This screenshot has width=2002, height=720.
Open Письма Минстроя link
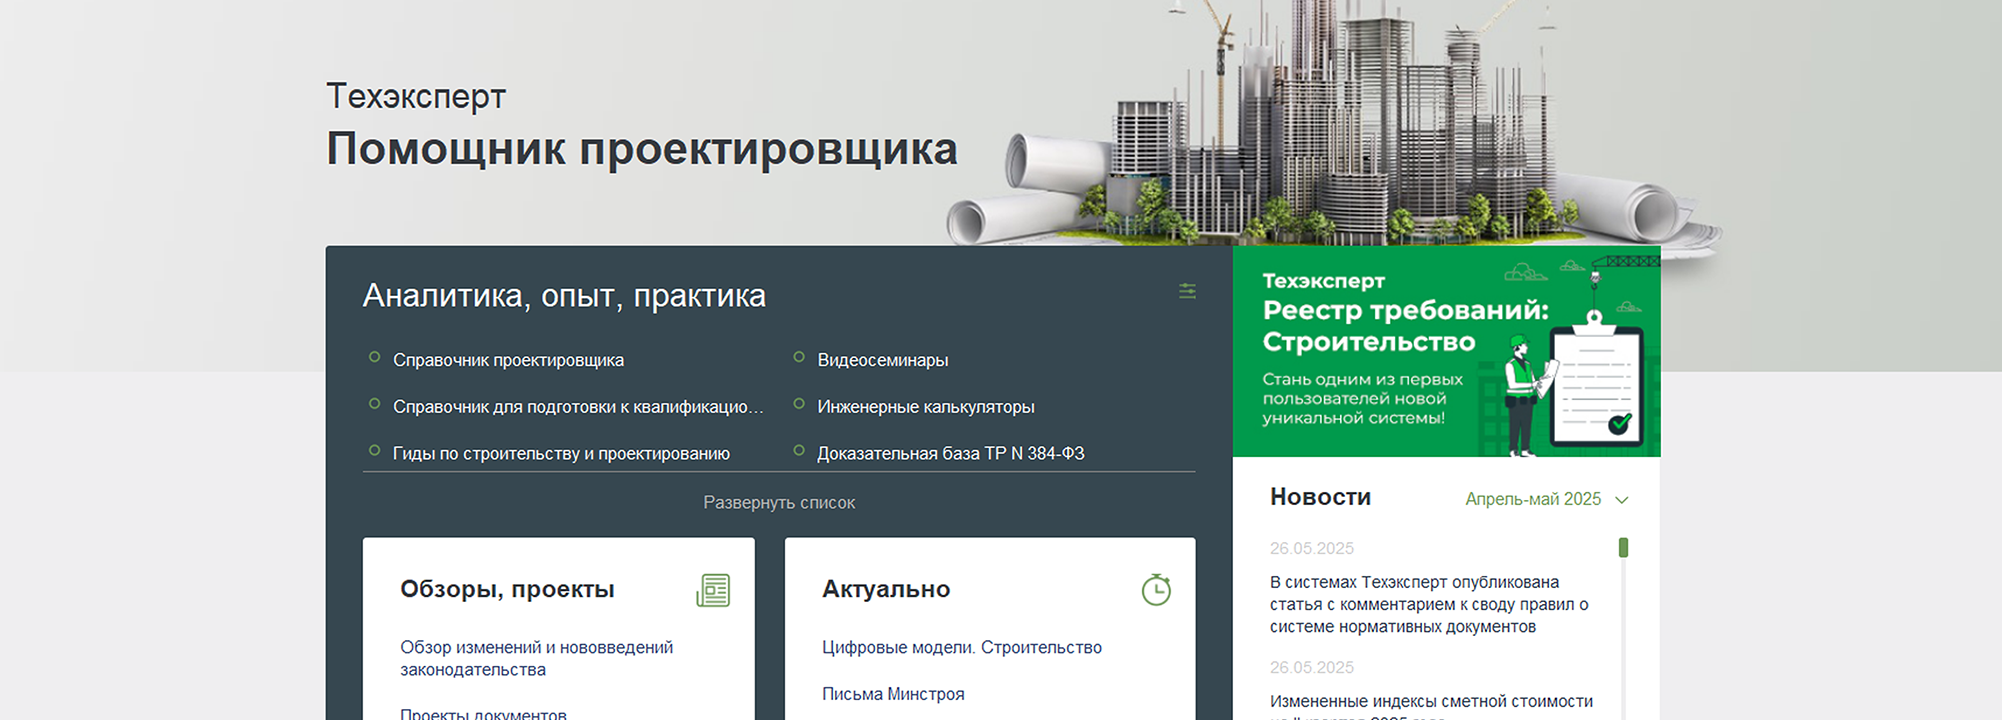(x=892, y=694)
